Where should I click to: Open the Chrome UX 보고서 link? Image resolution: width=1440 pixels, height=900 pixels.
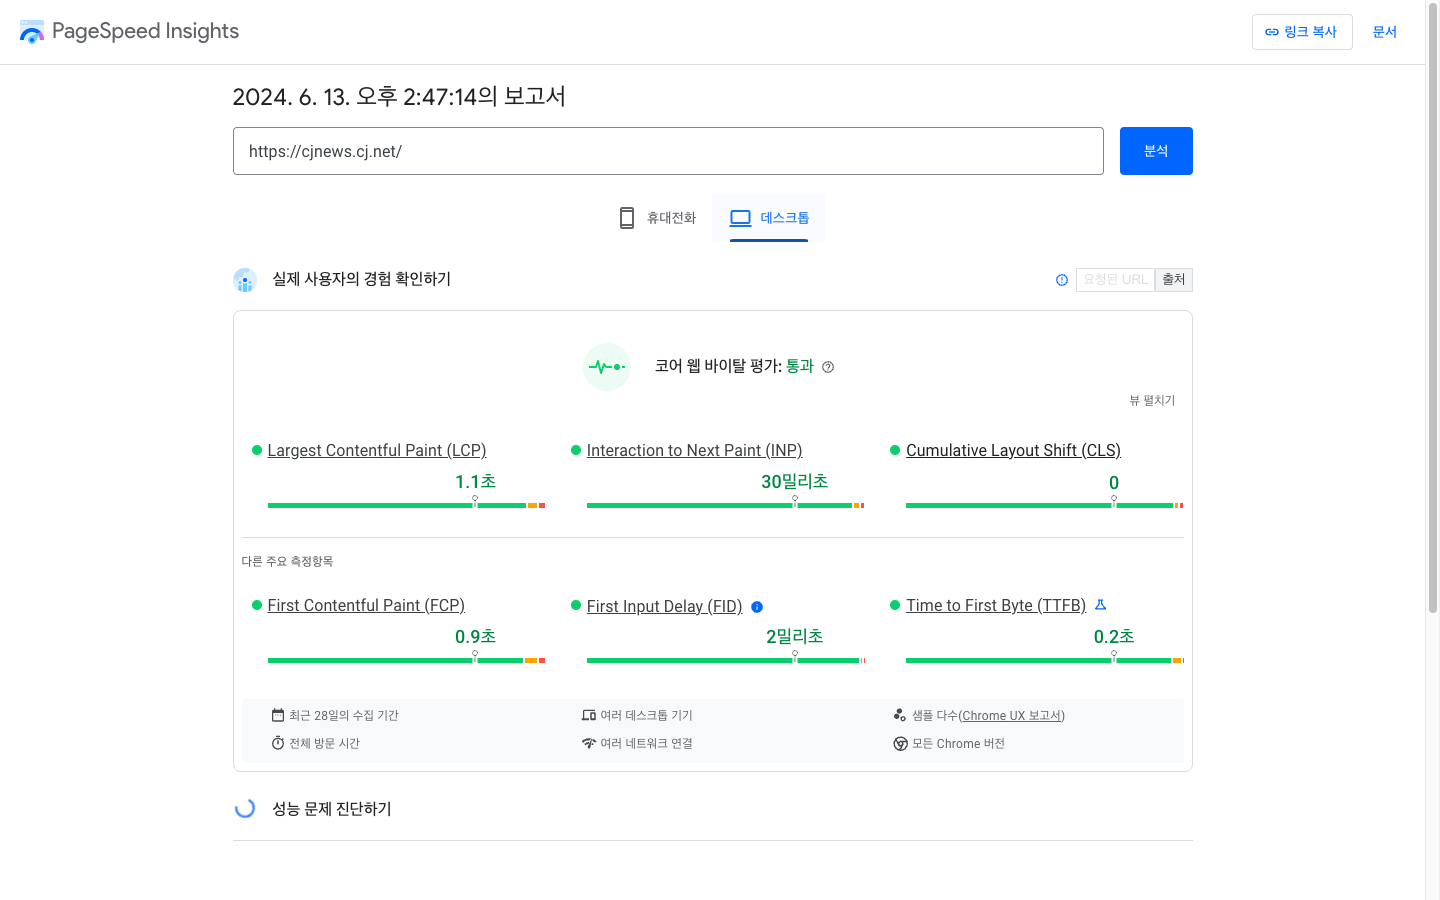tap(1011, 716)
